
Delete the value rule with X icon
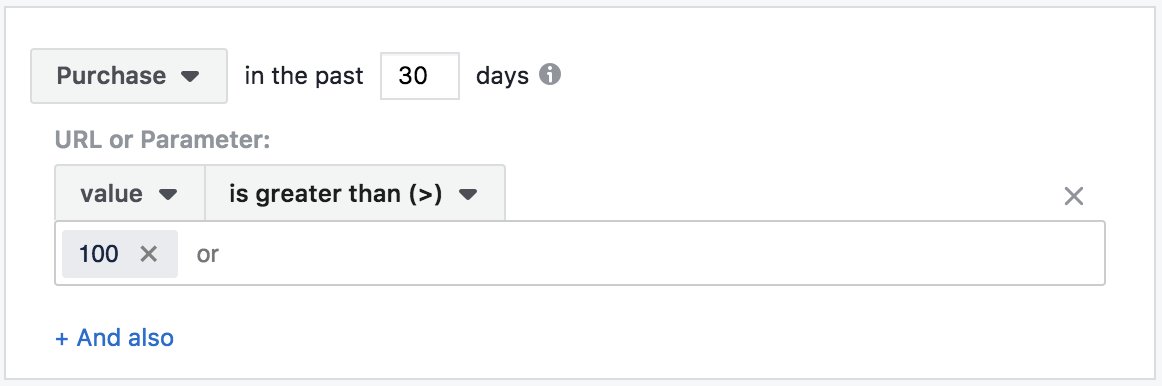(1074, 196)
